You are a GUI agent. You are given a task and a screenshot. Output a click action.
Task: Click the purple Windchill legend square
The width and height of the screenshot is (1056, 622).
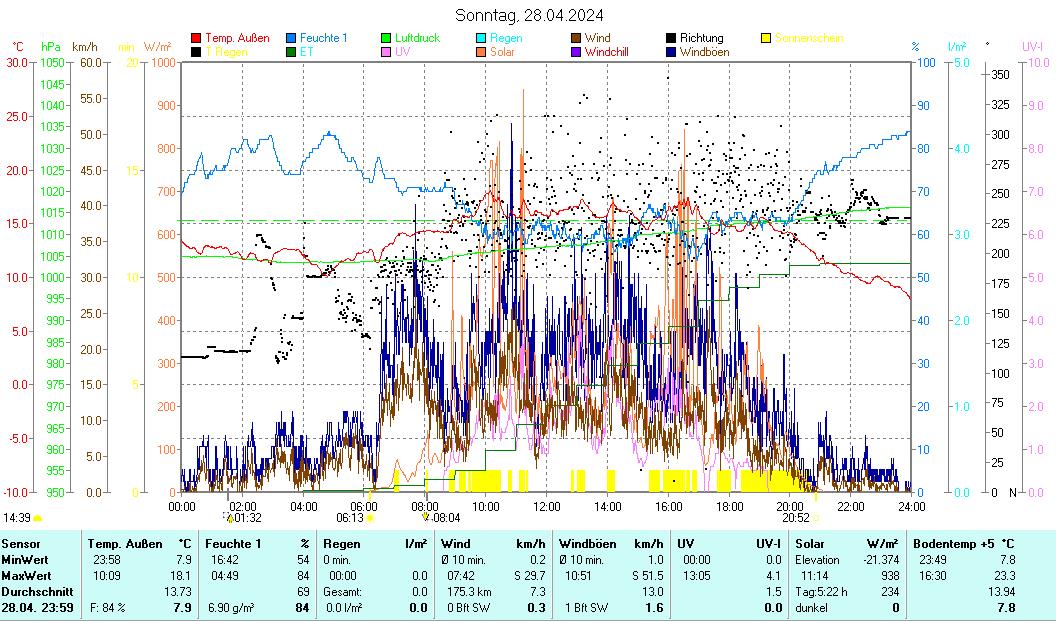pyautogui.click(x=576, y=52)
